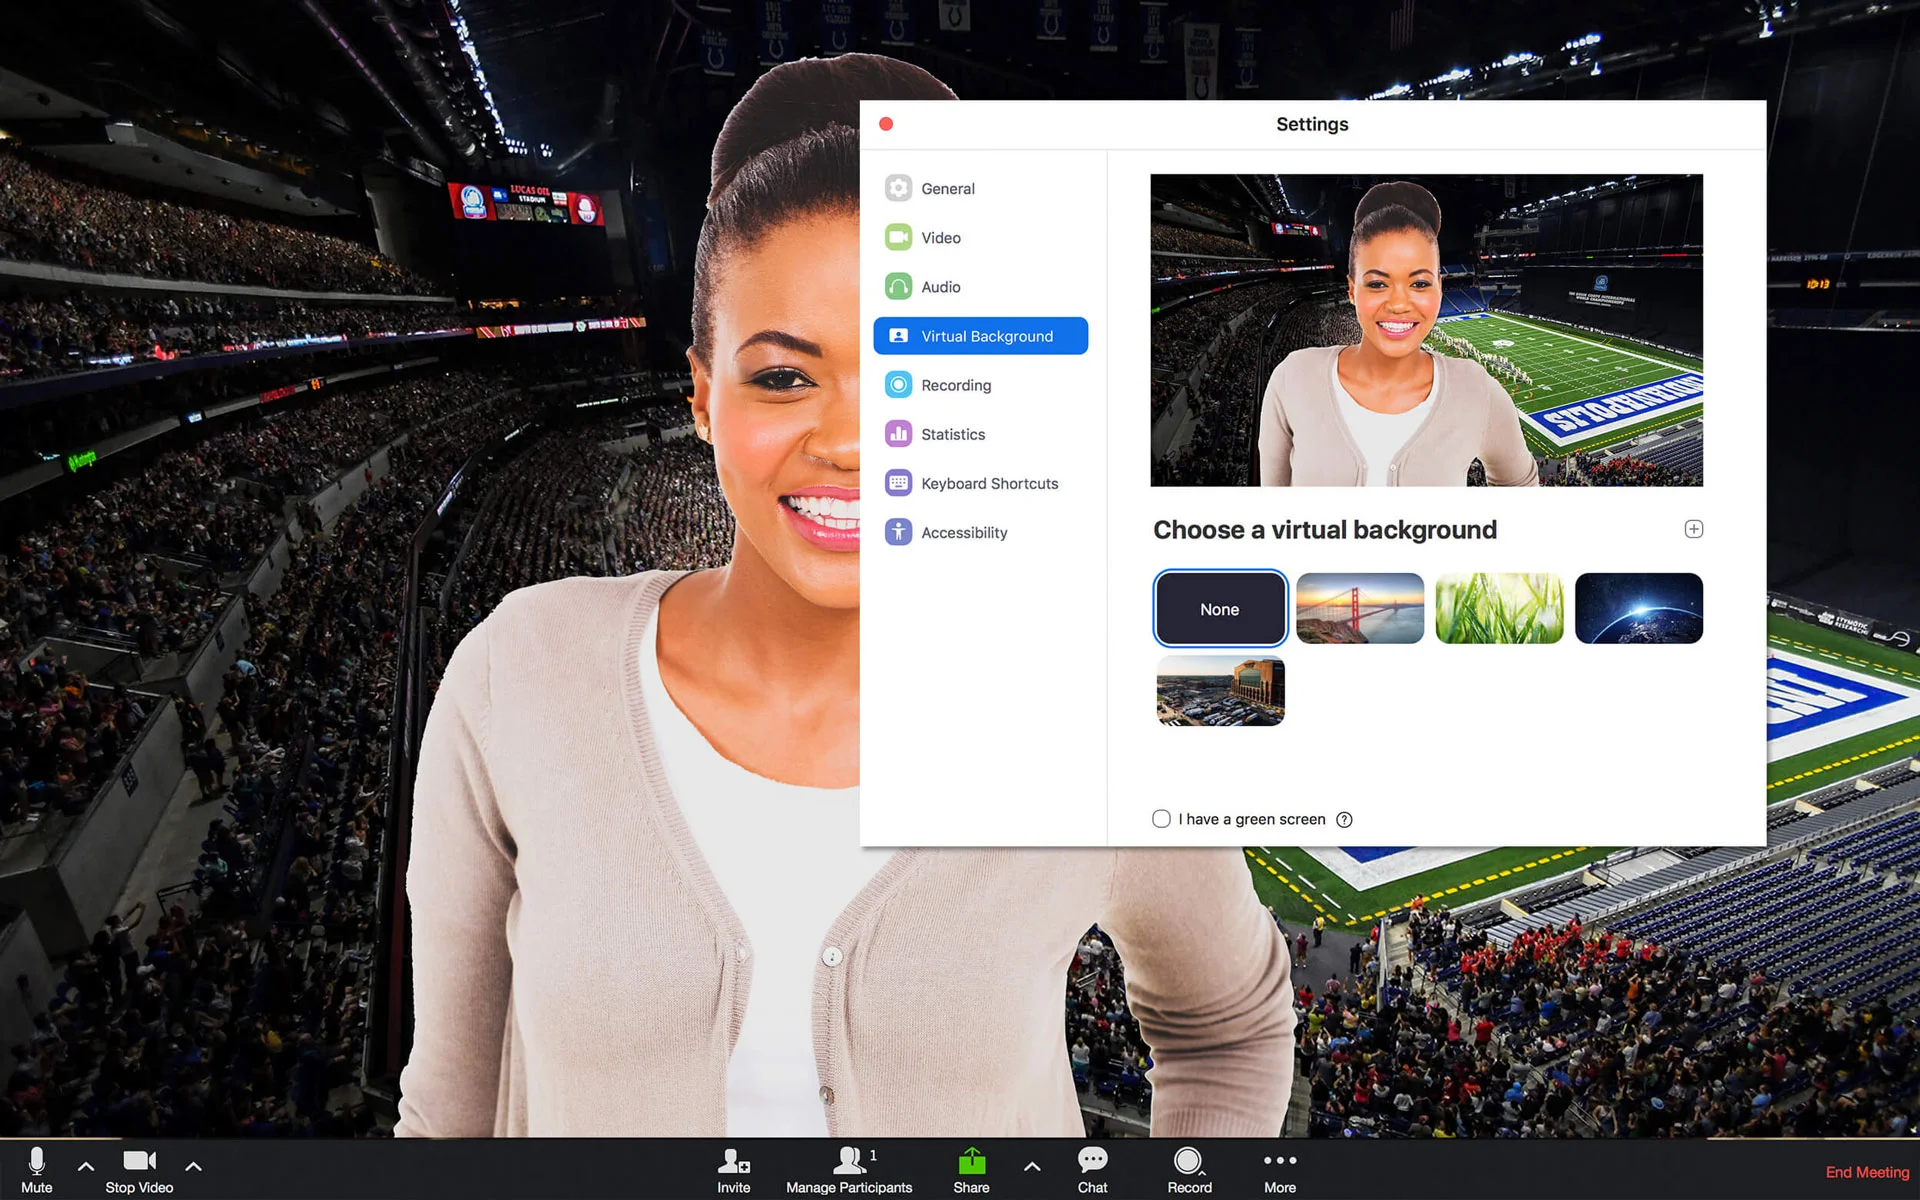Expand audio options arrow beside Mute
The height and width of the screenshot is (1200, 1920).
pos(86,1166)
